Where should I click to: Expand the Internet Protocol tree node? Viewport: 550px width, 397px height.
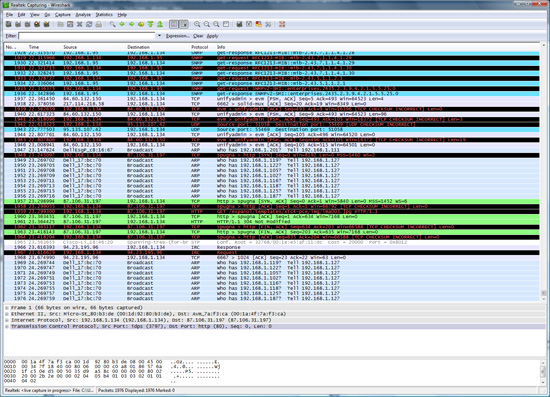point(7,320)
